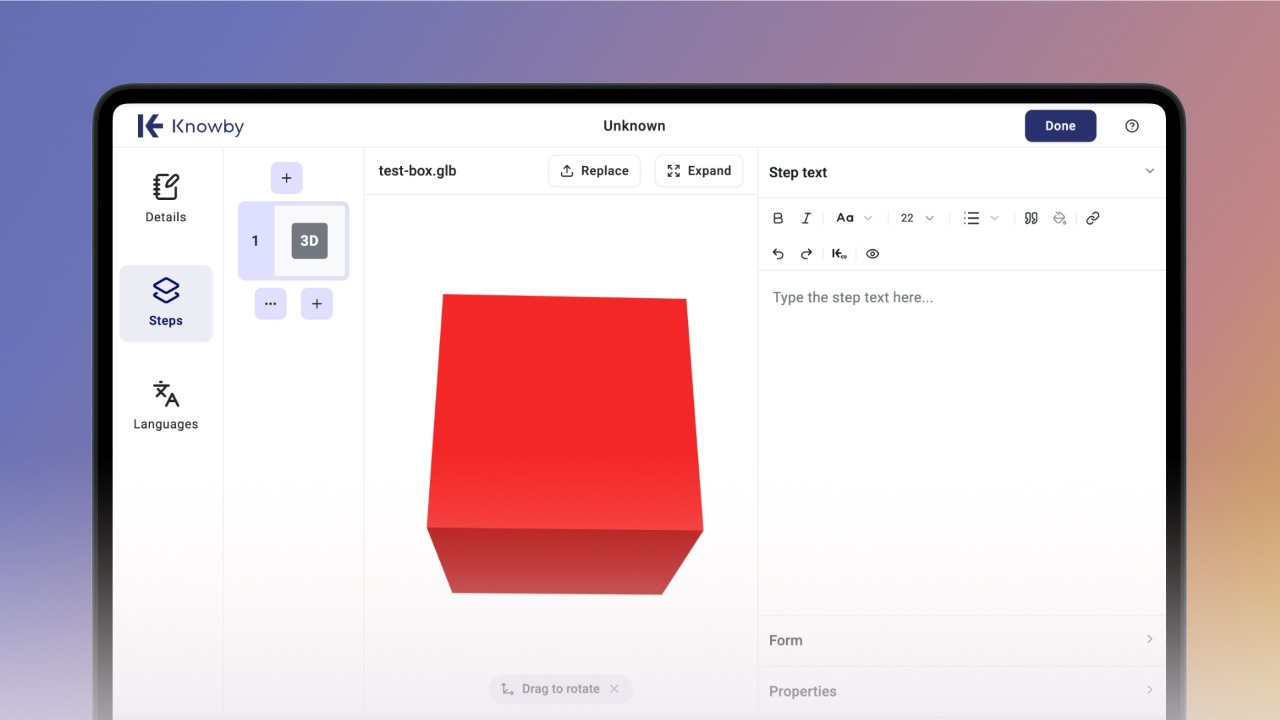This screenshot has height=720, width=1280.
Task: Open the Languages tab
Action: pyautogui.click(x=166, y=405)
